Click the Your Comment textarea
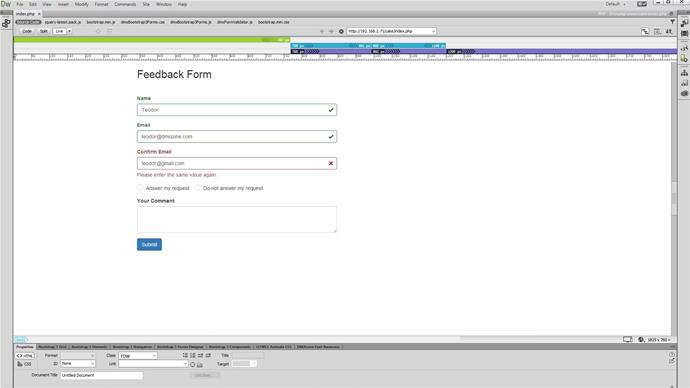690x388 pixels. [237, 220]
